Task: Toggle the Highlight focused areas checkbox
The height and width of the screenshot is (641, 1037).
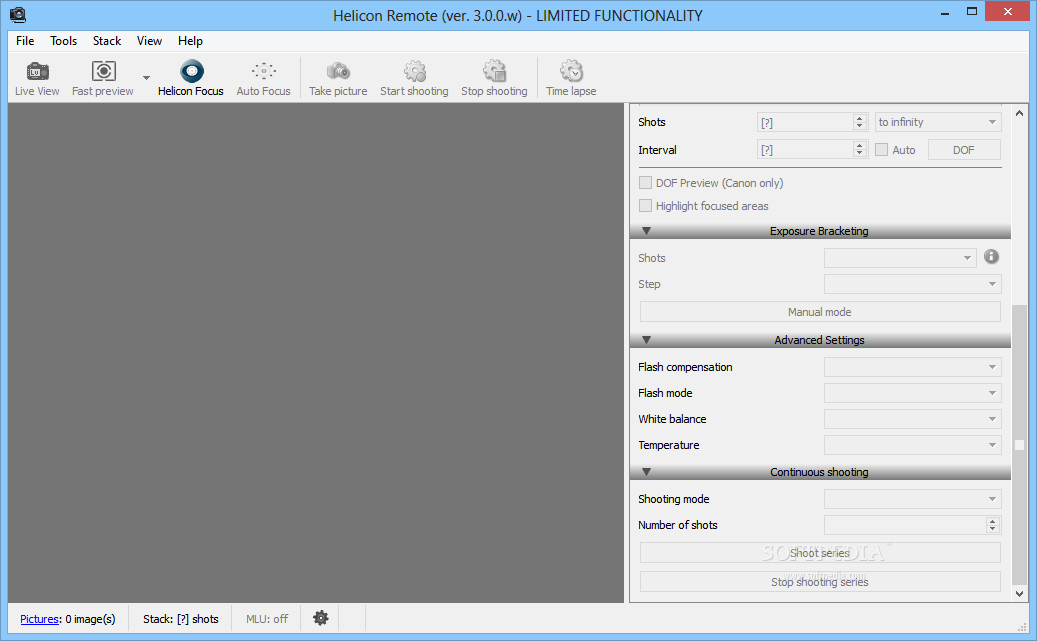Action: (x=645, y=206)
